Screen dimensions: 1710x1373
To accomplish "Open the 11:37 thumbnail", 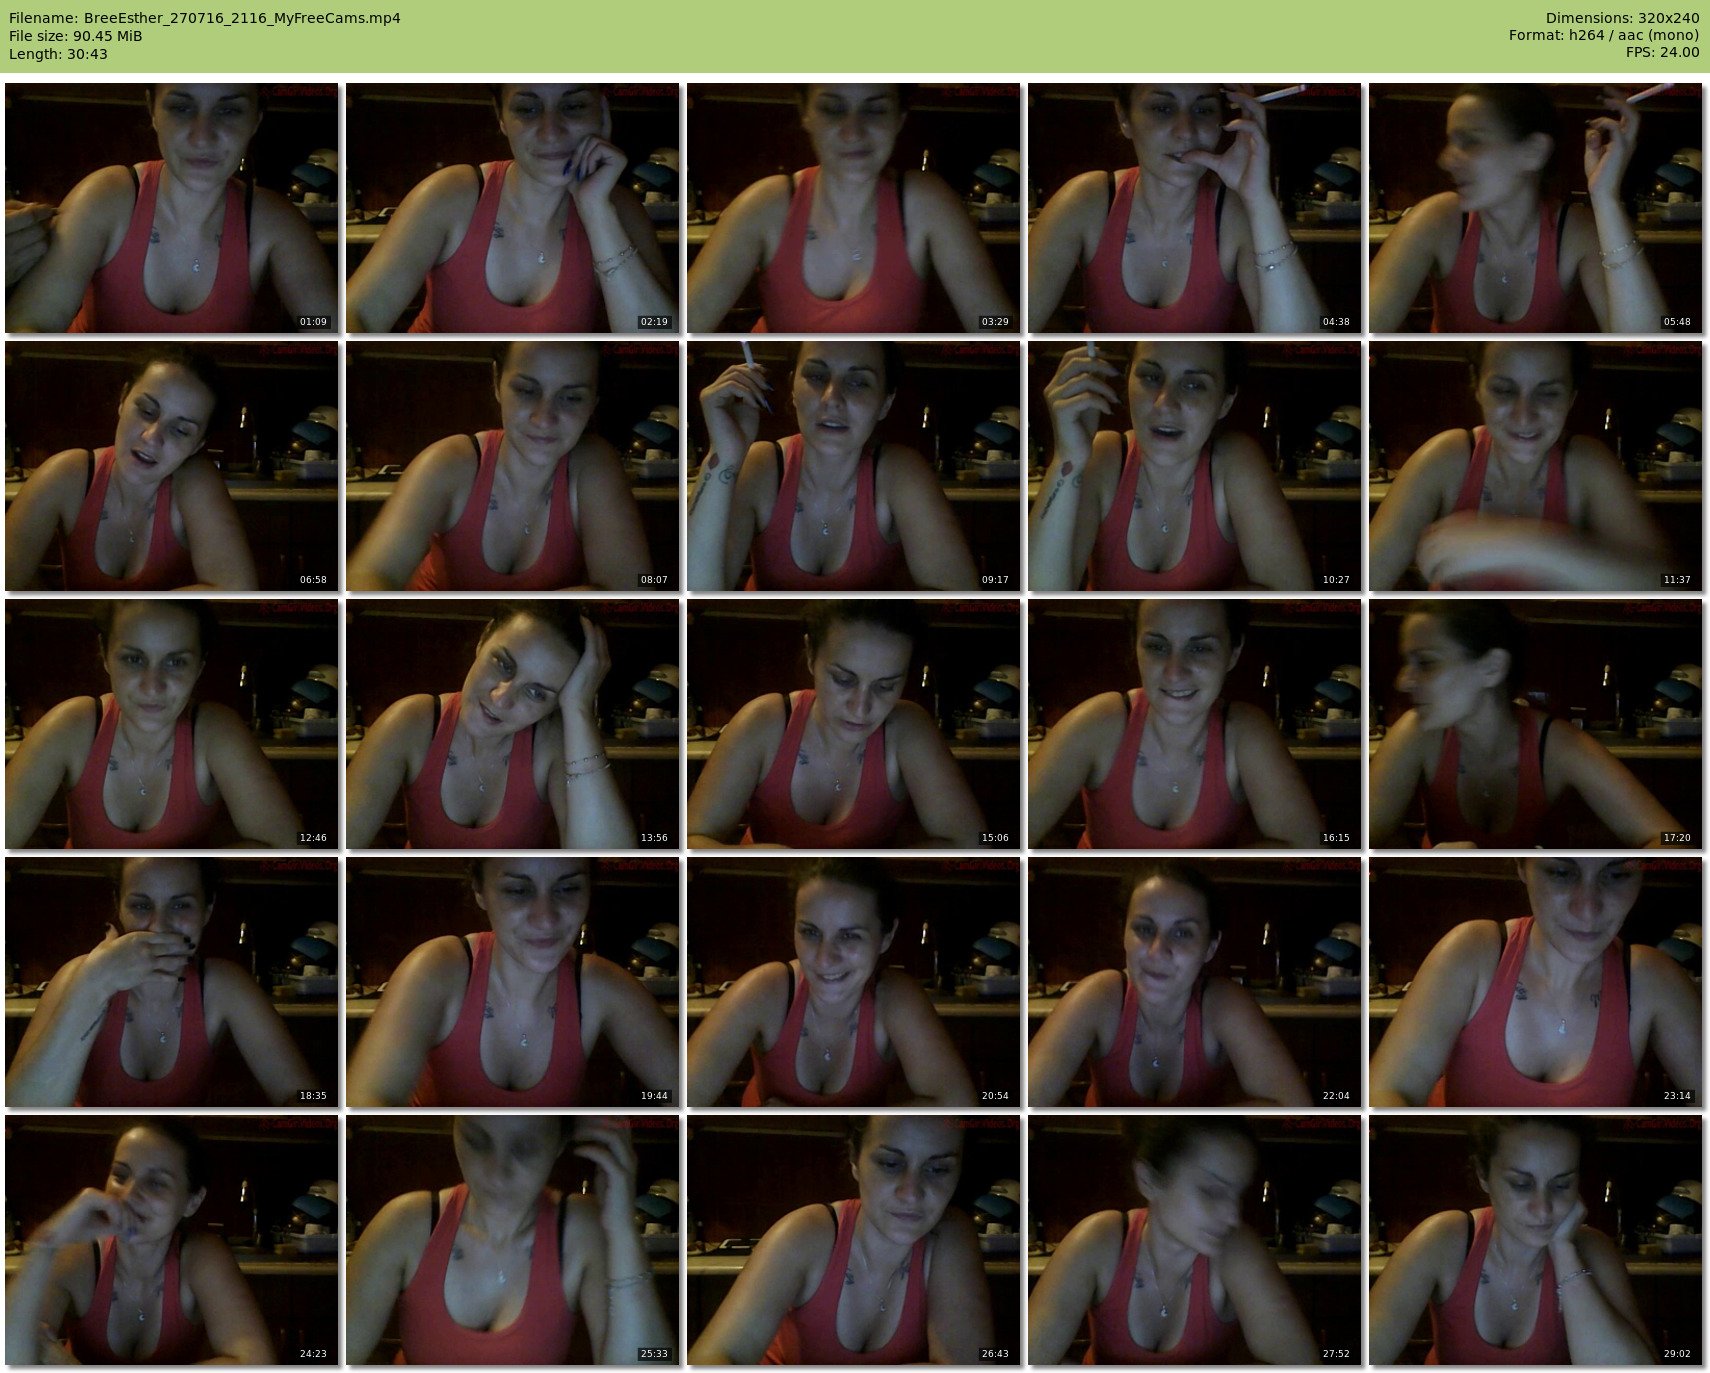I will coord(1536,466).
